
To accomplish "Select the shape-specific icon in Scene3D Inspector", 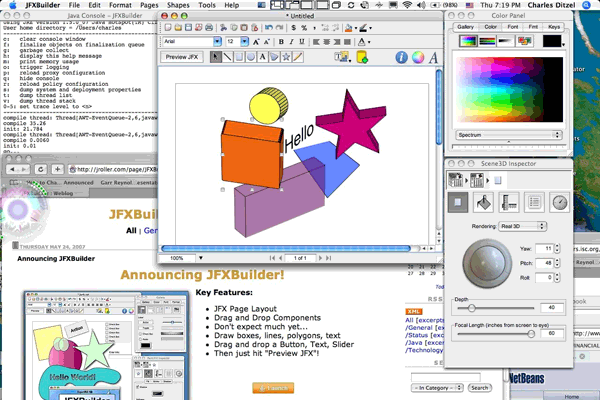I will tap(458, 202).
